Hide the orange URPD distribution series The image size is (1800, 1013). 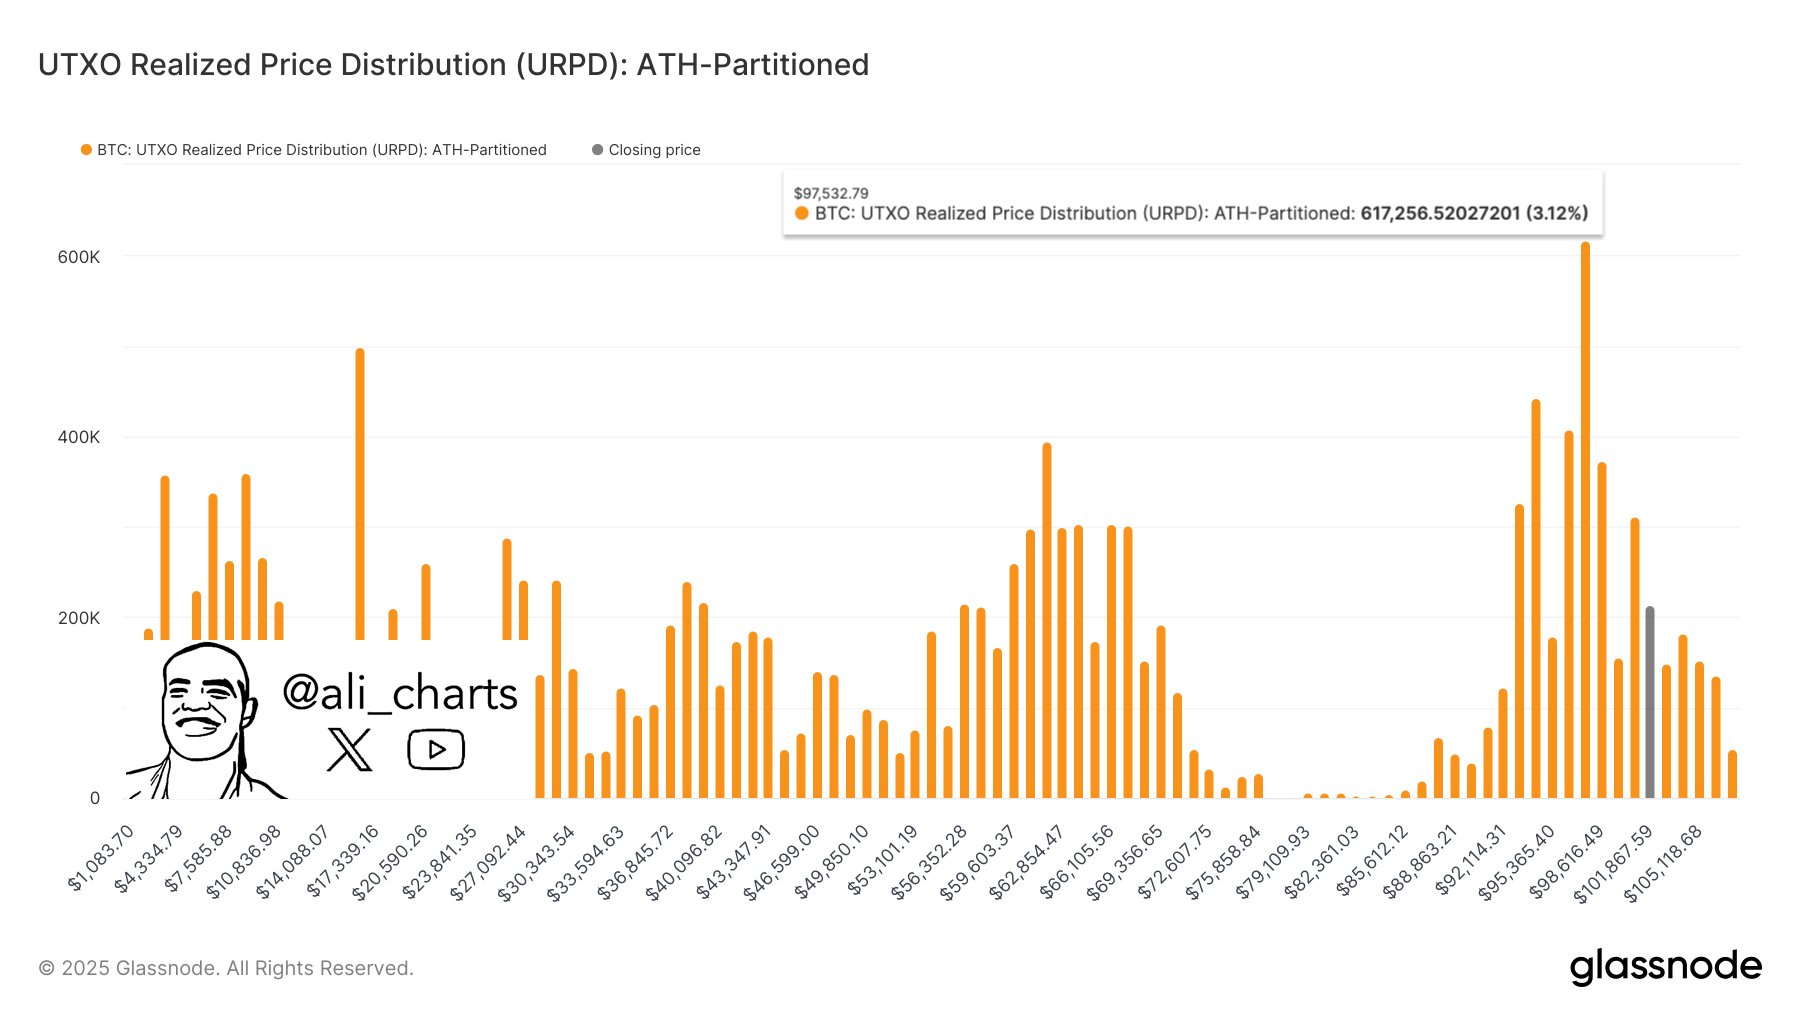(320, 149)
